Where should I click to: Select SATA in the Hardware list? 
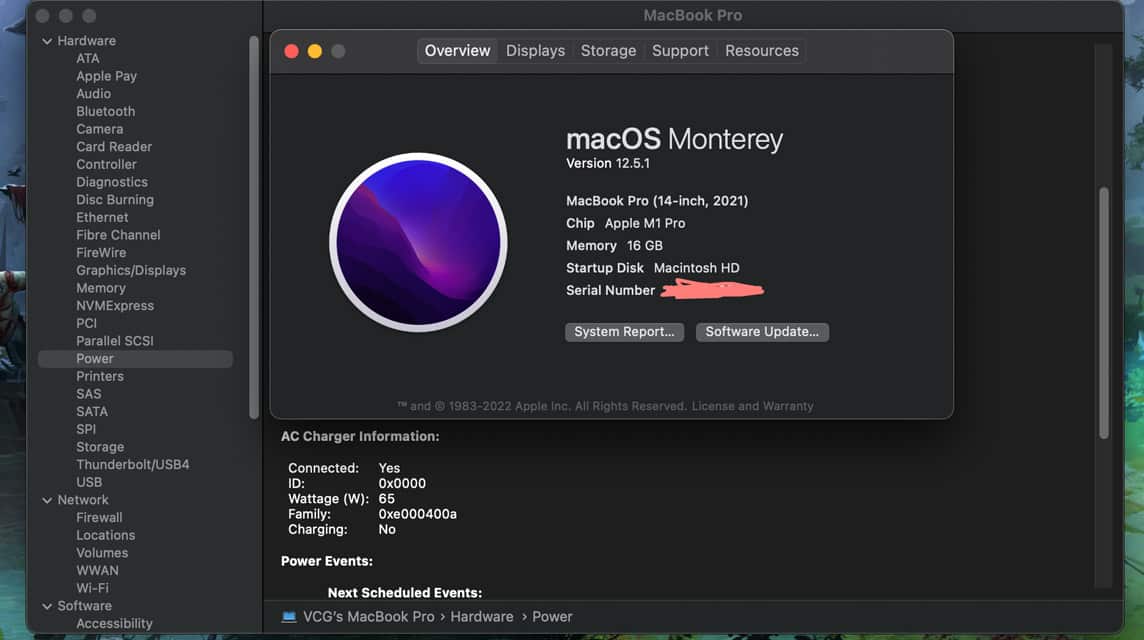point(92,412)
